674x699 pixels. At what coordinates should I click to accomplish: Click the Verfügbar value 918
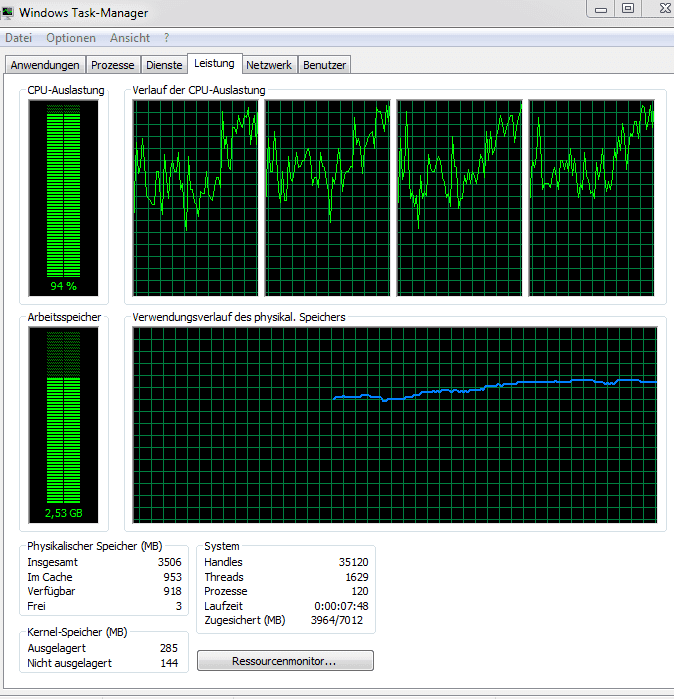(x=172, y=591)
